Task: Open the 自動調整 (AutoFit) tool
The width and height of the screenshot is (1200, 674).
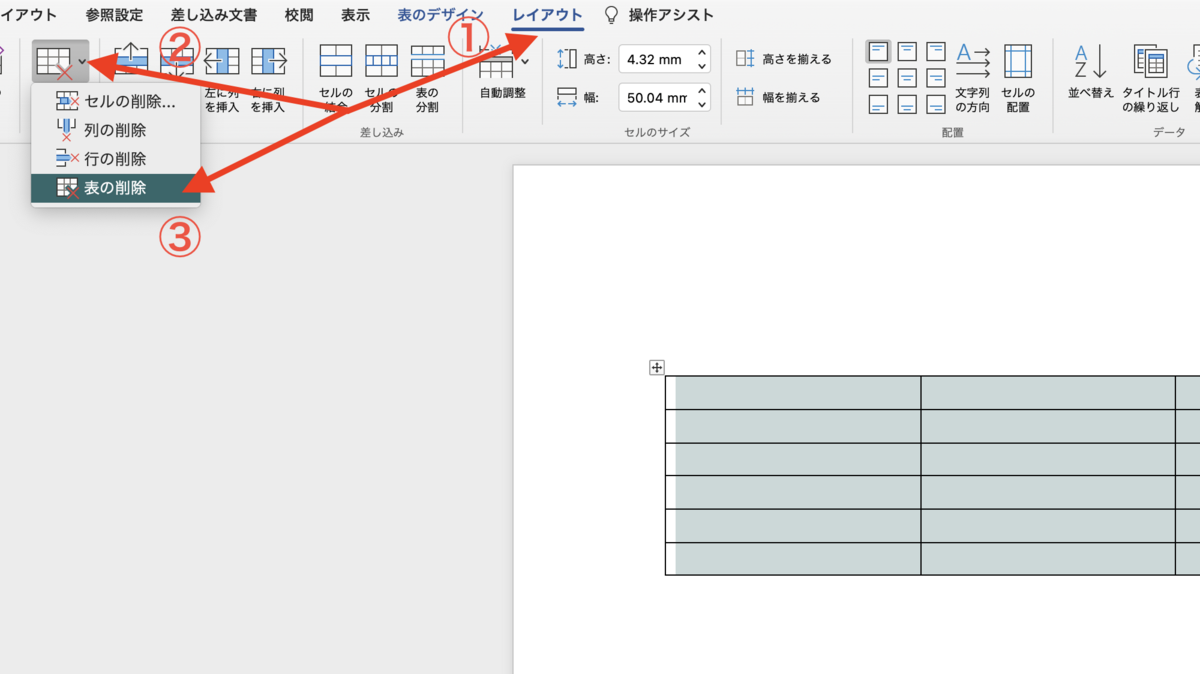Action: point(498,66)
